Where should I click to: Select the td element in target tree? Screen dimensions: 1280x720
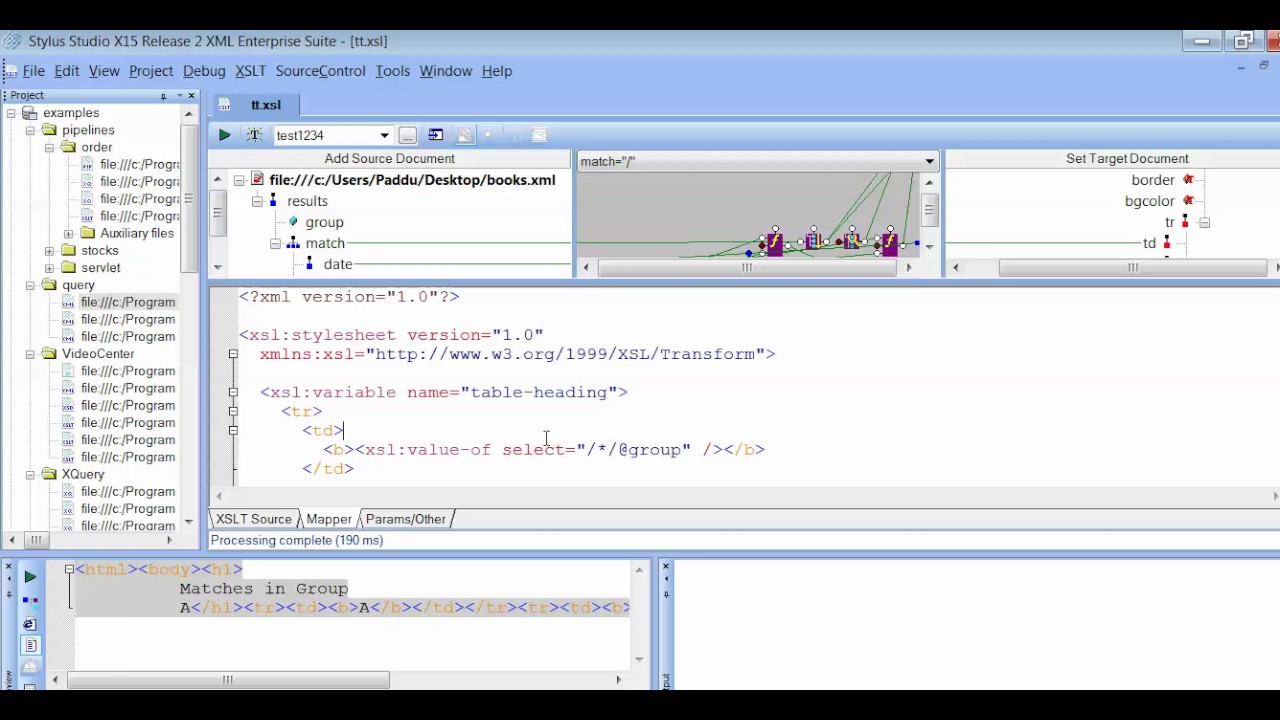pyautogui.click(x=1150, y=243)
